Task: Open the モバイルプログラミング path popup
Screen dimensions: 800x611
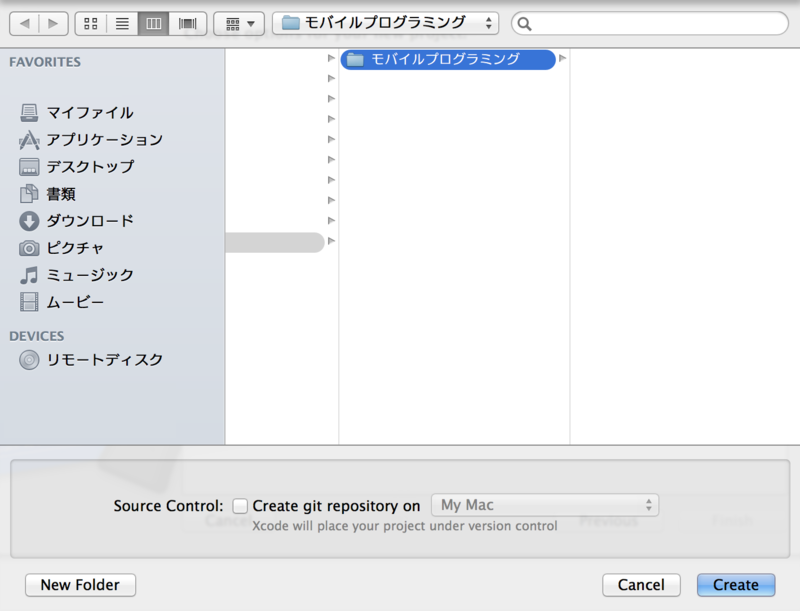Action: pos(385,23)
